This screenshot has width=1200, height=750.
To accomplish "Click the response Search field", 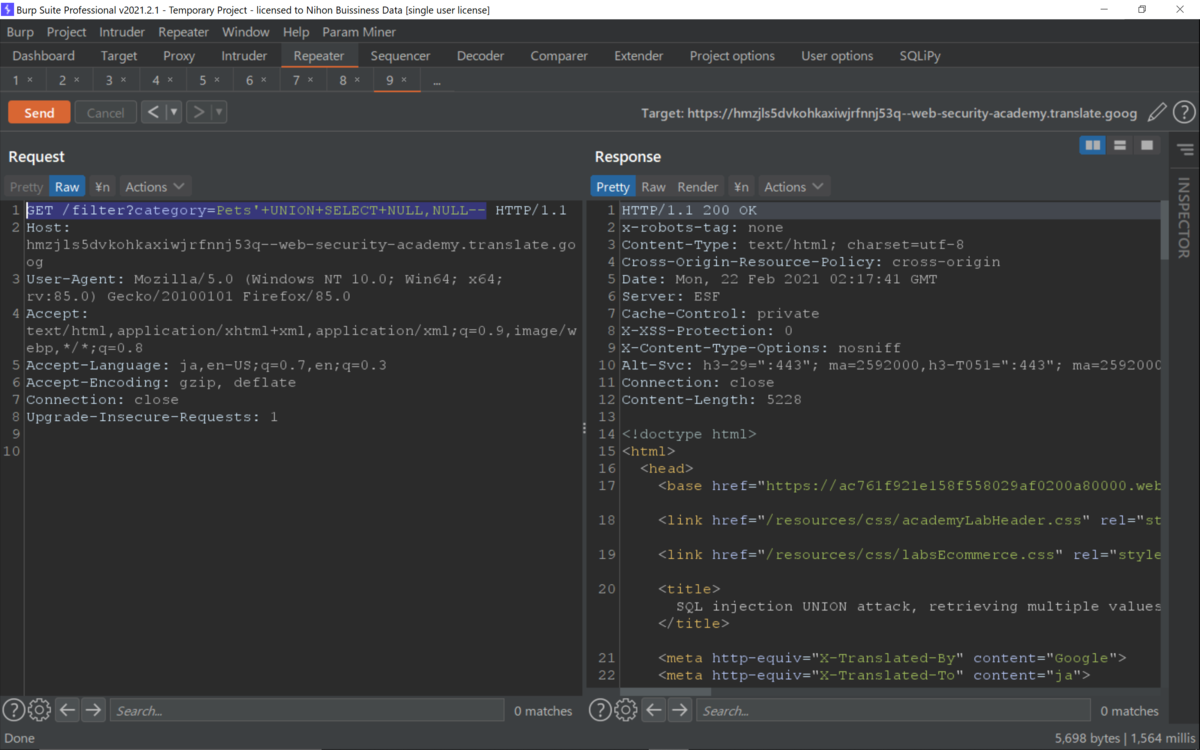I will point(893,710).
